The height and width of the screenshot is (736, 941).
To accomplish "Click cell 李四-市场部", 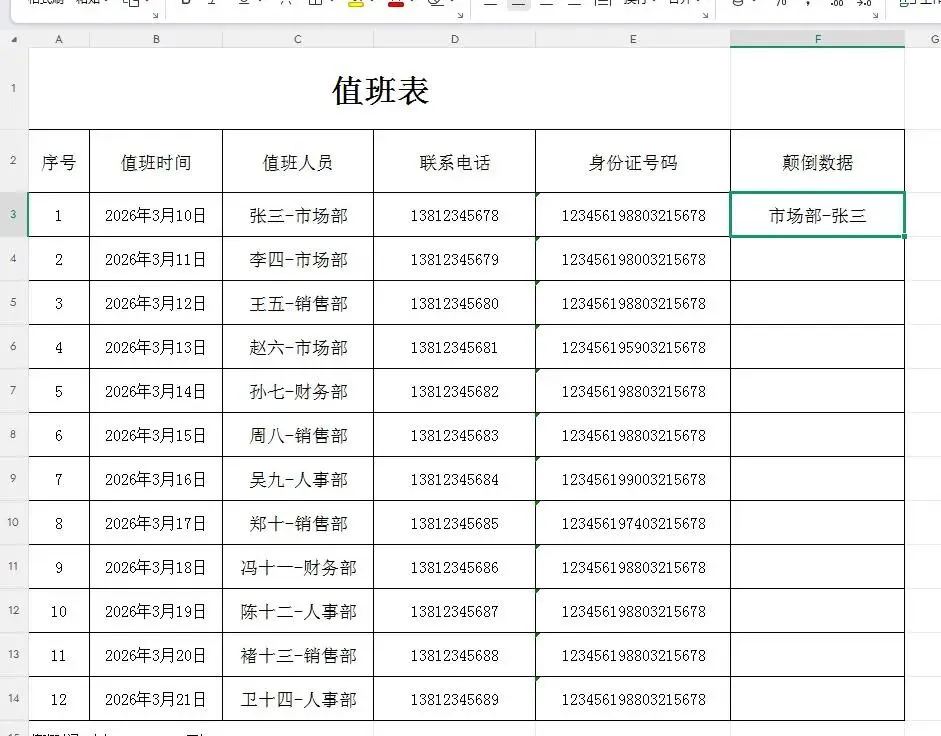I will 298,259.
